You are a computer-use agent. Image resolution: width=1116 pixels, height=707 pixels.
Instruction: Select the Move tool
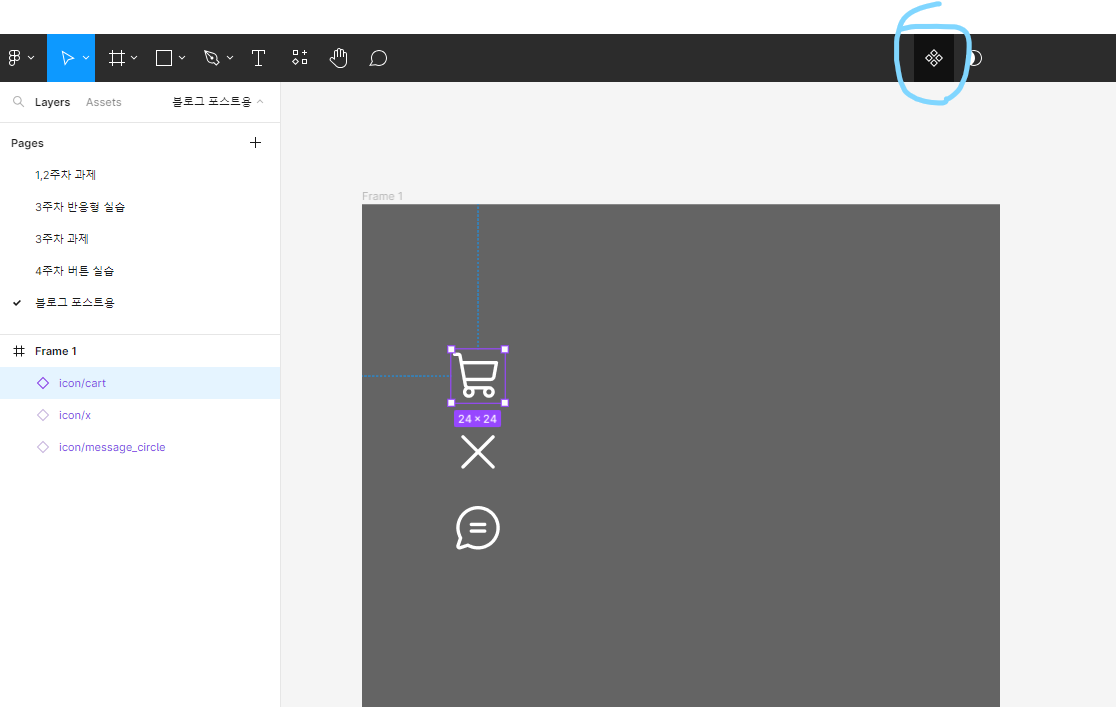tap(66, 58)
